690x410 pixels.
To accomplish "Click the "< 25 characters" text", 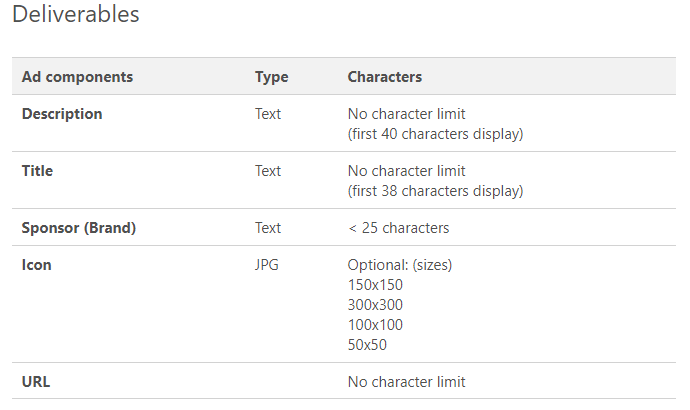I will (x=398, y=228).
